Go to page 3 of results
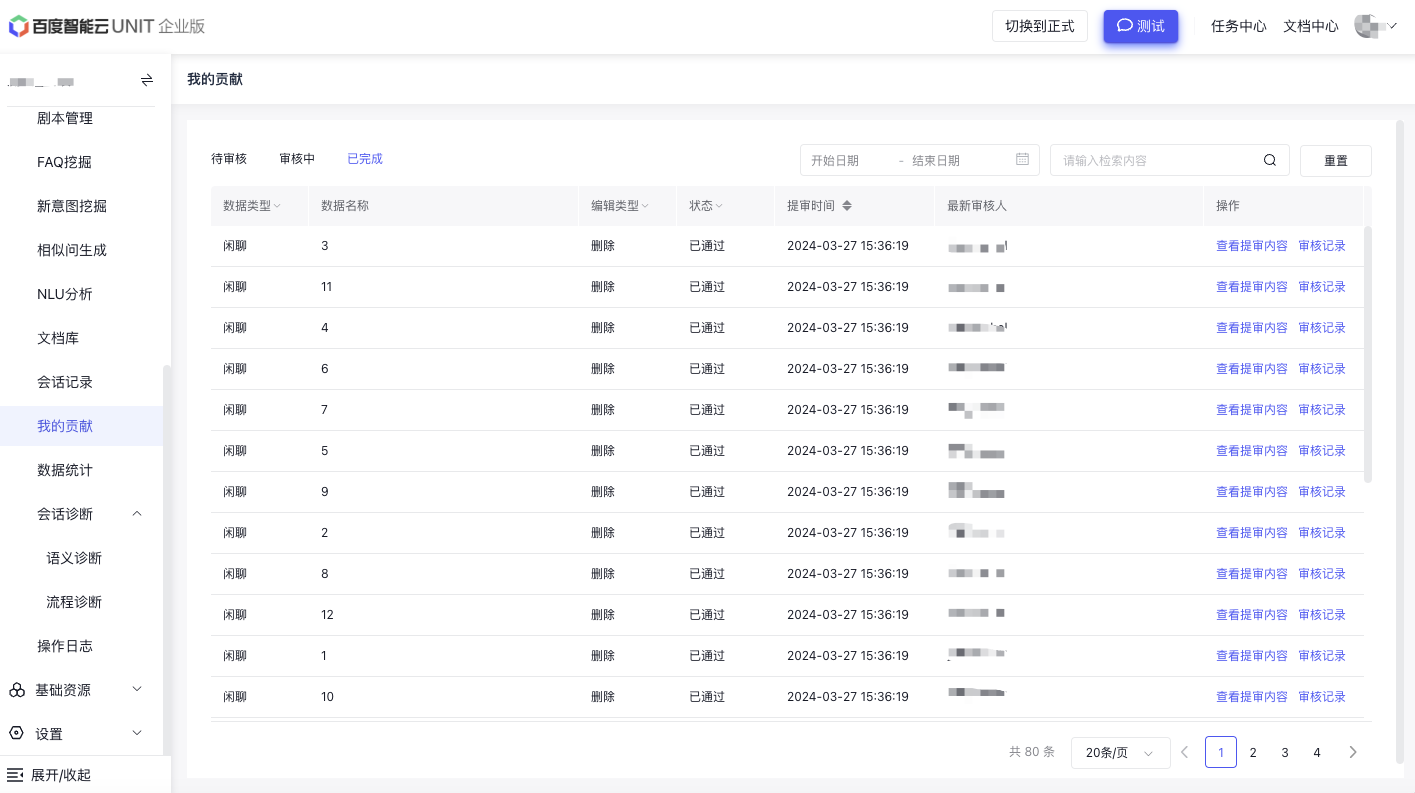1415x793 pixels. 1285,752
